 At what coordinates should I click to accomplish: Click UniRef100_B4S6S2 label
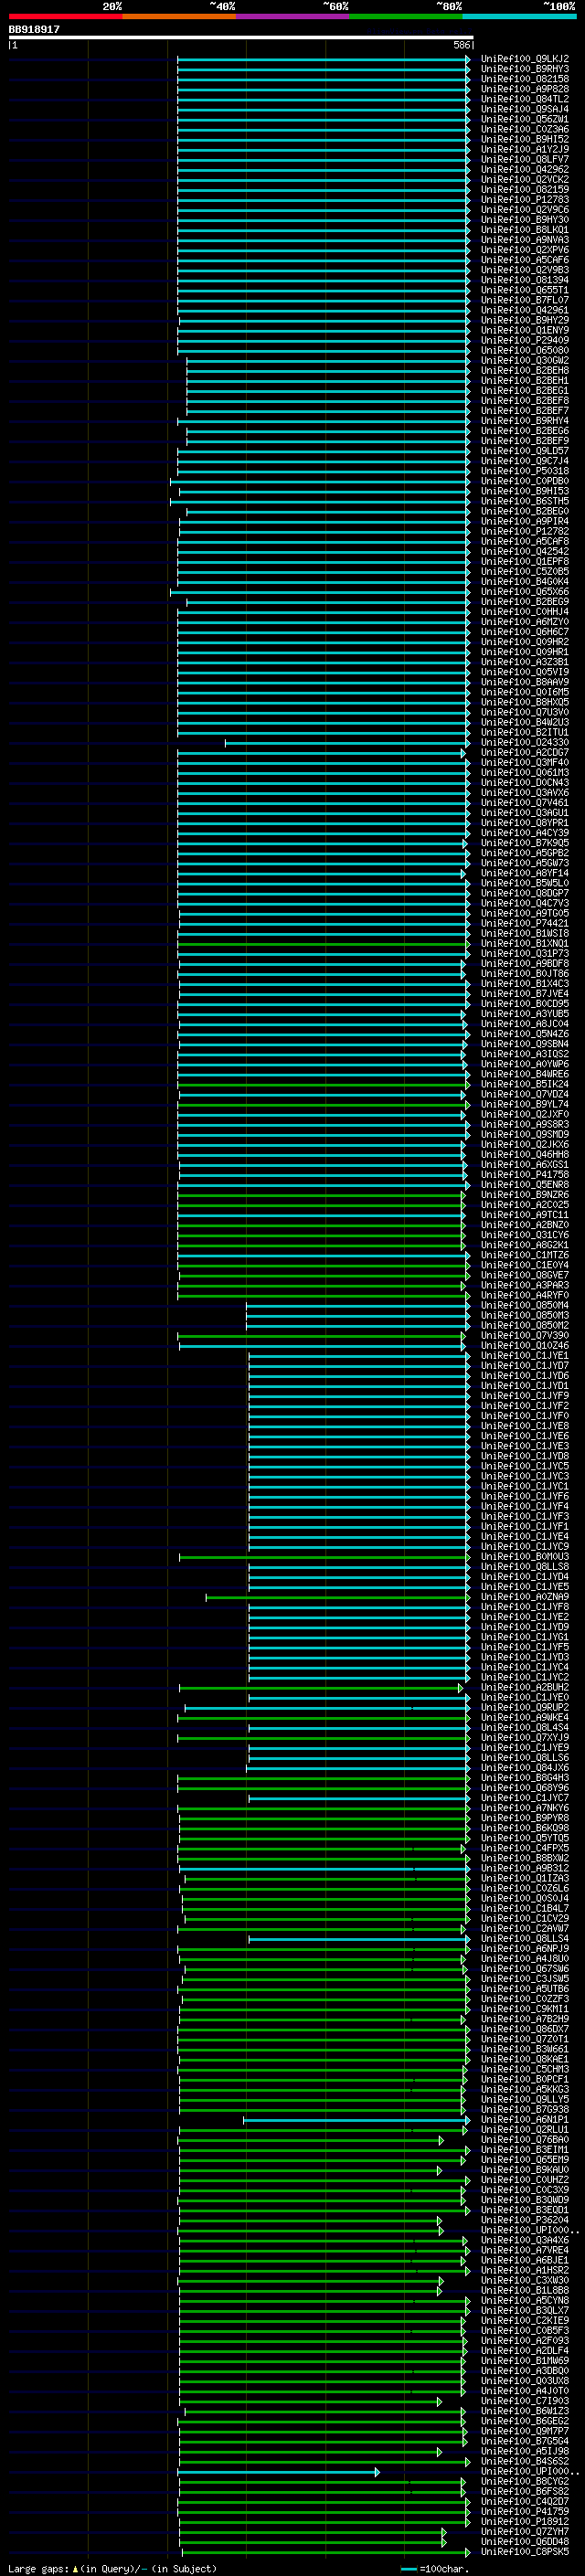pos(524,2461)
